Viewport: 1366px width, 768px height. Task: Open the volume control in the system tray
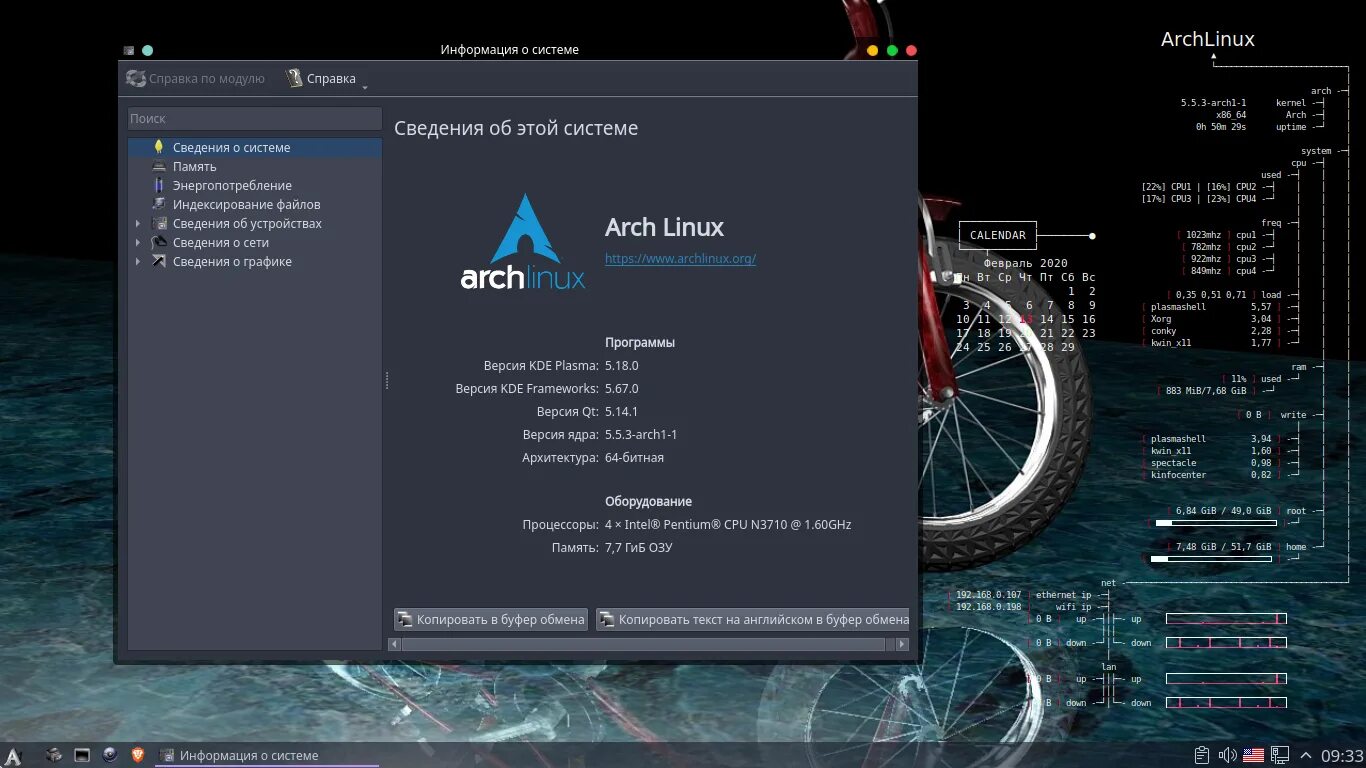[1229, 755]
